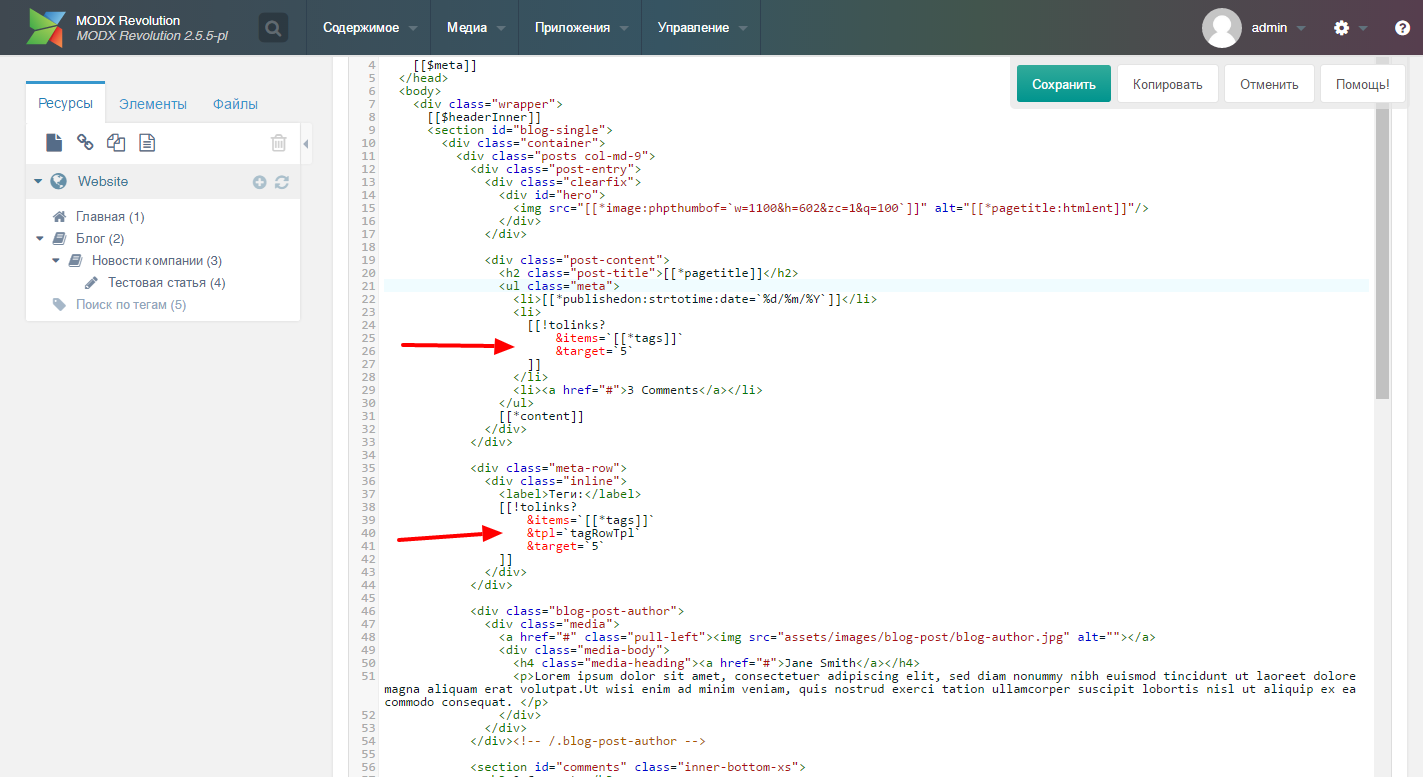Select Поиск по тегам (5) resource
This screenshot has width=1423, height=777.
[x=131, y=305]
